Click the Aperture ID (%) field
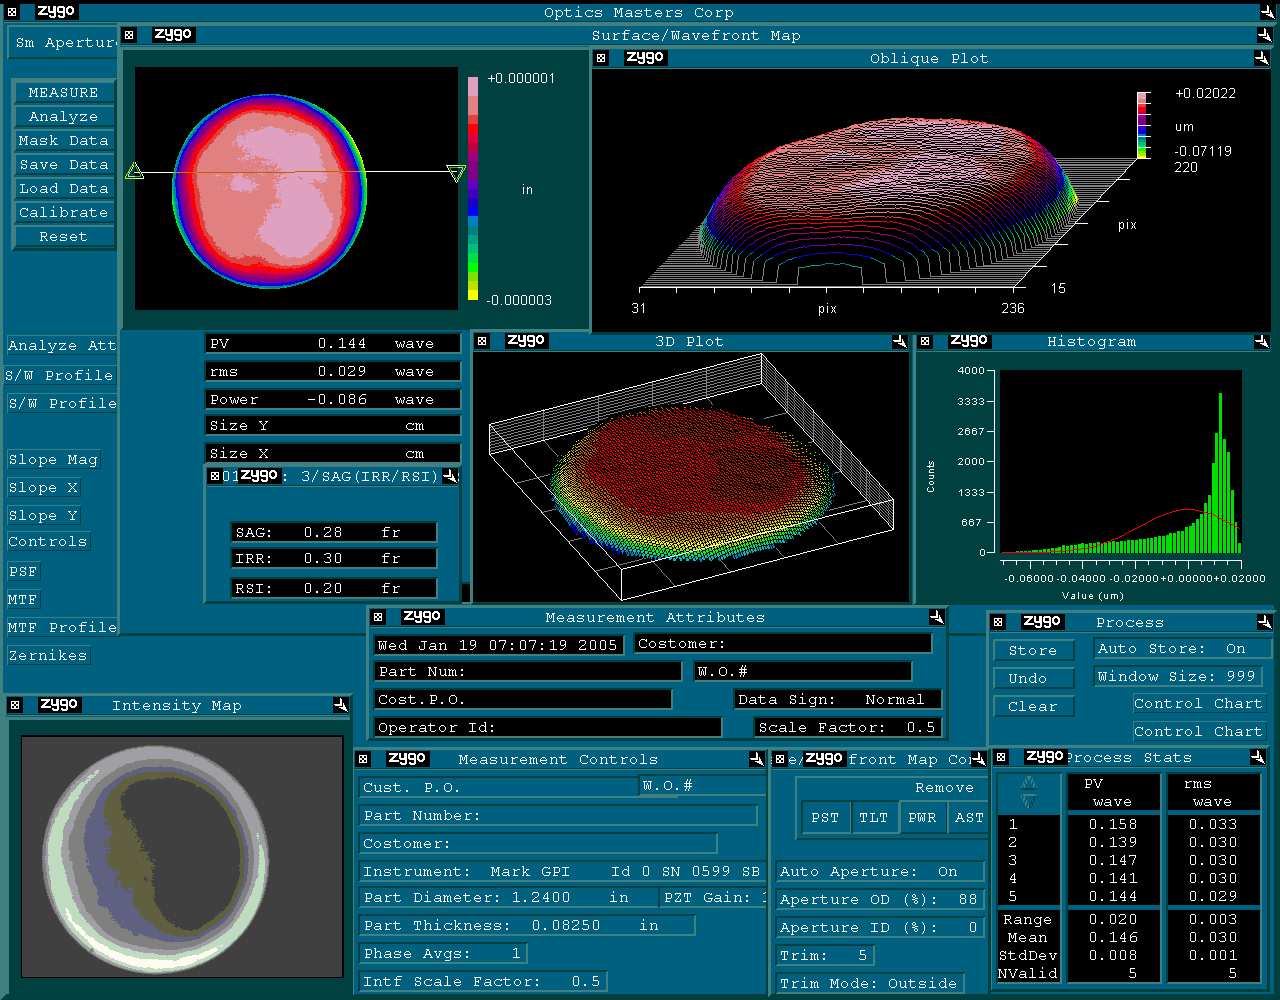Screen dimensions: 1280x1000 880,928
